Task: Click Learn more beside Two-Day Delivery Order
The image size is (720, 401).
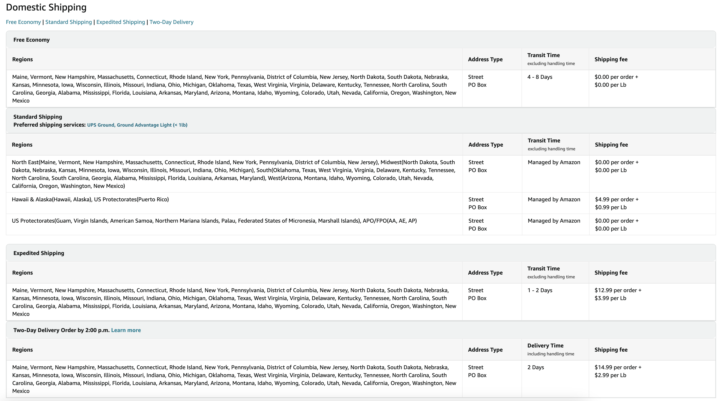Action: (x=126, y=329)
